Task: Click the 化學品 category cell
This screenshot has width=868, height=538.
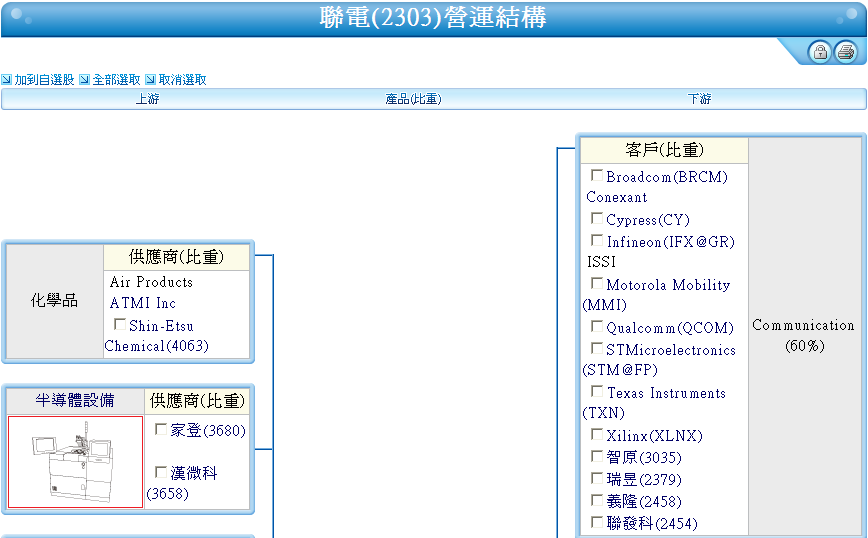Action: coord(54,301)
